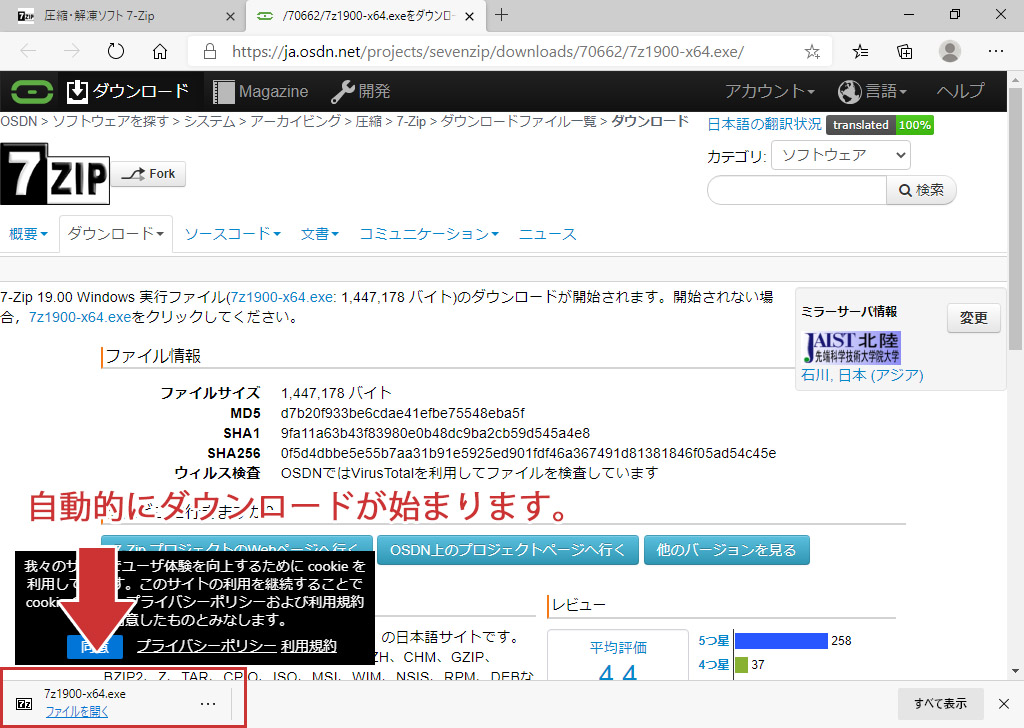1024x728 pixels.
Task: Switch to the 圧縮・解凍ソフト 7-Zip tab
Action: (x=123, y=16)
